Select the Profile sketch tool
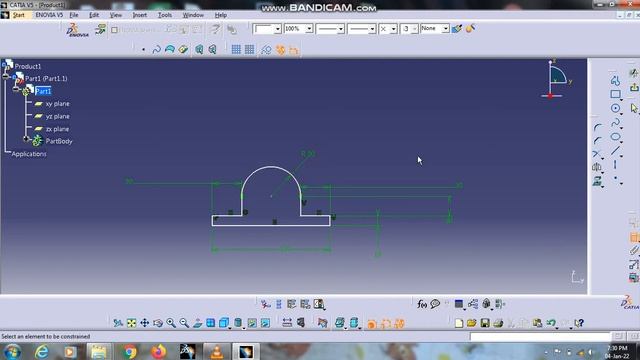 coord(615,80)
